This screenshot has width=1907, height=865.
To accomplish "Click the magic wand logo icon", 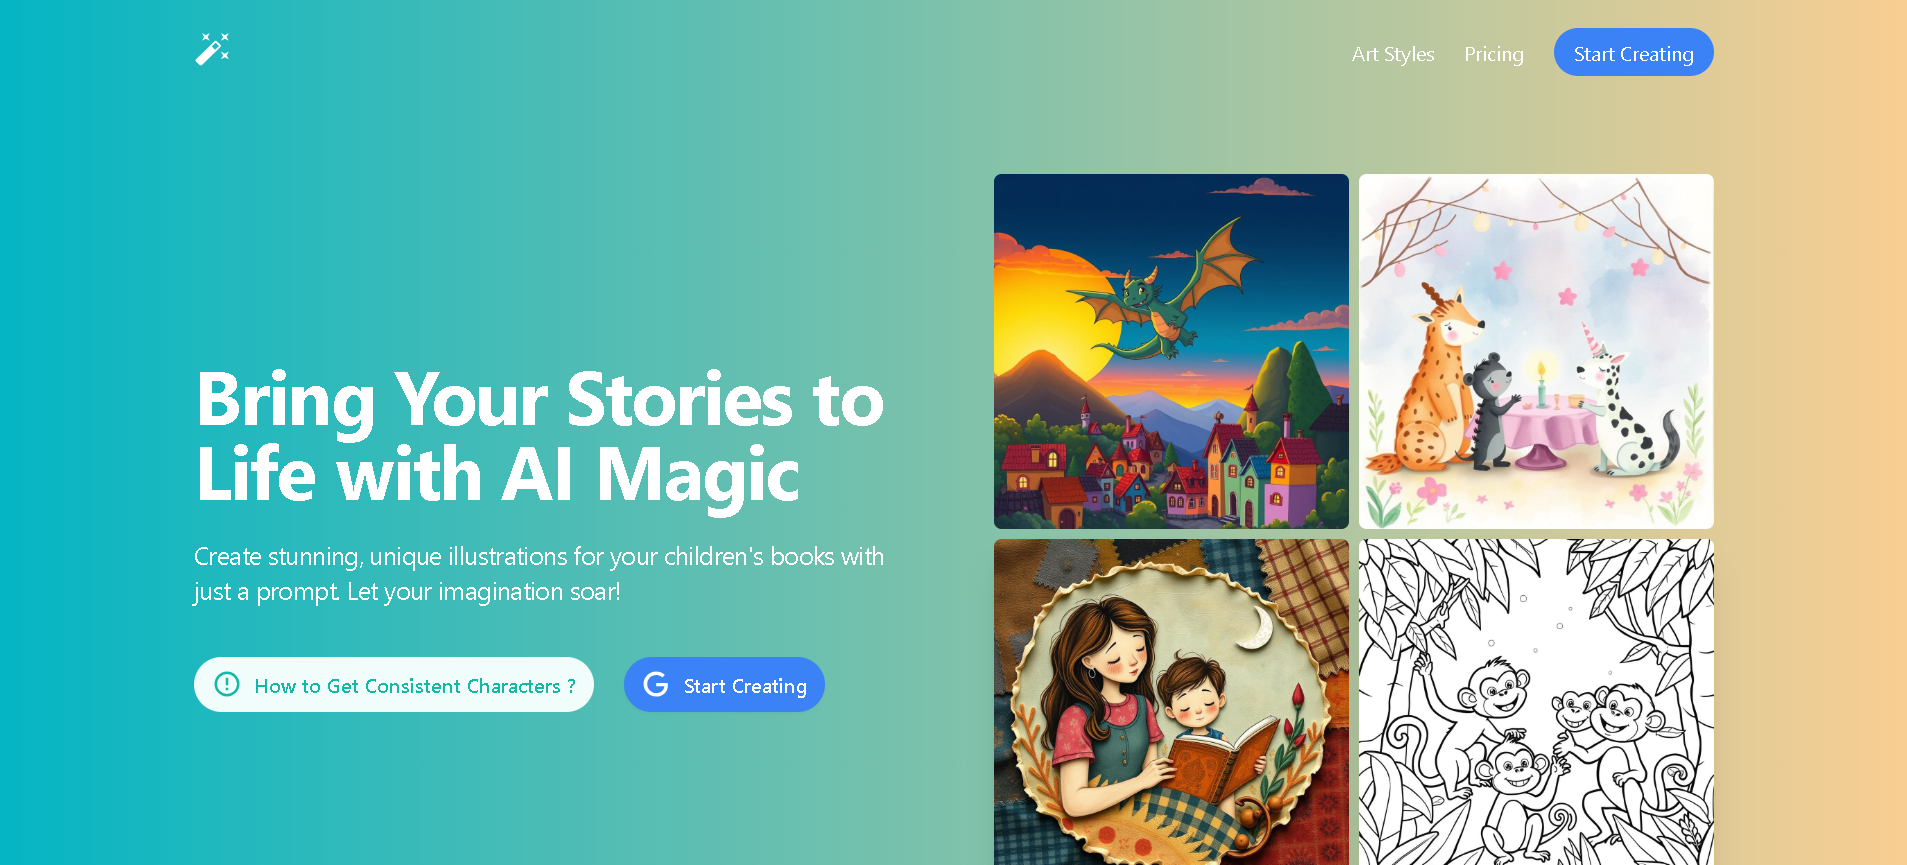I will (212, 49).
